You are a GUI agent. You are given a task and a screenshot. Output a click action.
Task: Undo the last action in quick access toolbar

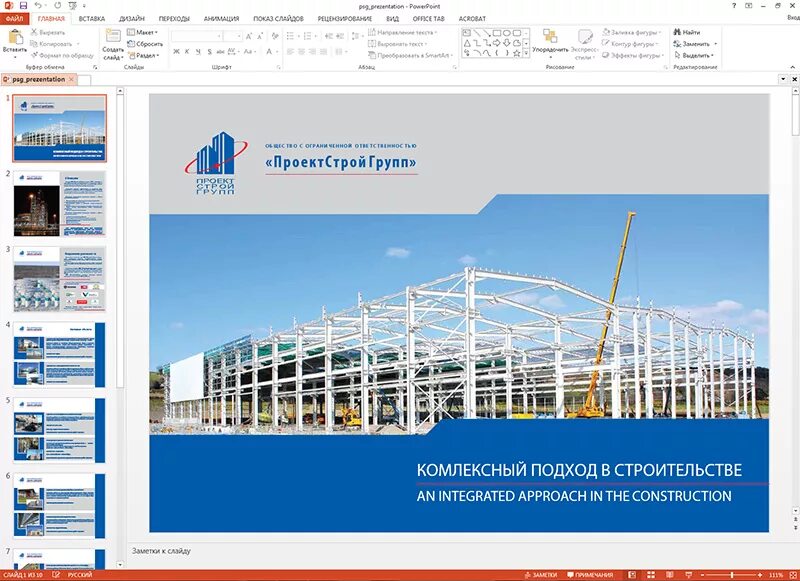pos(39,6)
